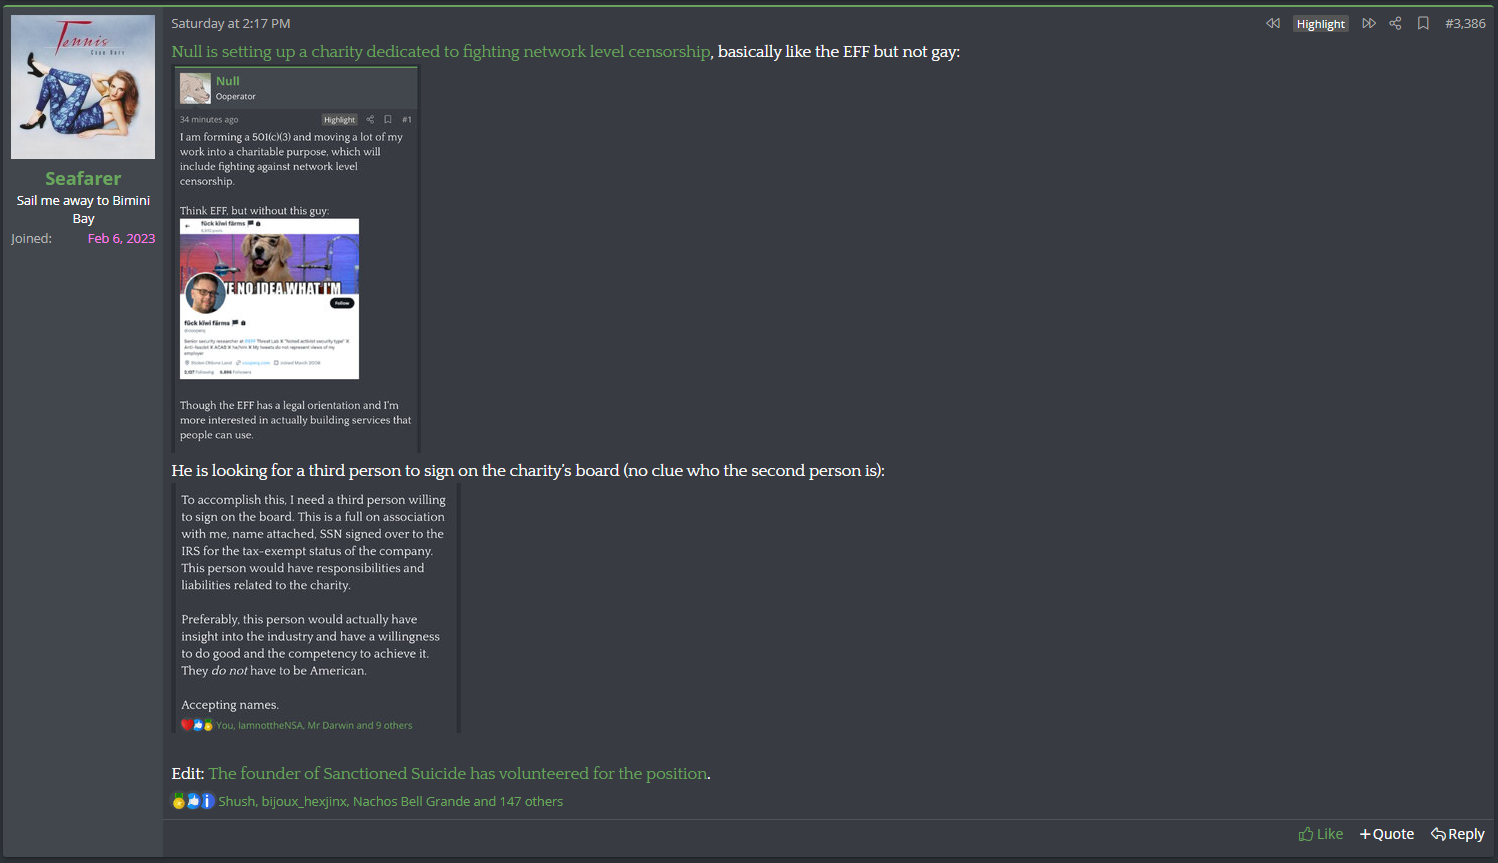1498x863 pixels.
Task: Click the bookmark icon inside Null's quoted post
Action: click(x=388, y=119)
